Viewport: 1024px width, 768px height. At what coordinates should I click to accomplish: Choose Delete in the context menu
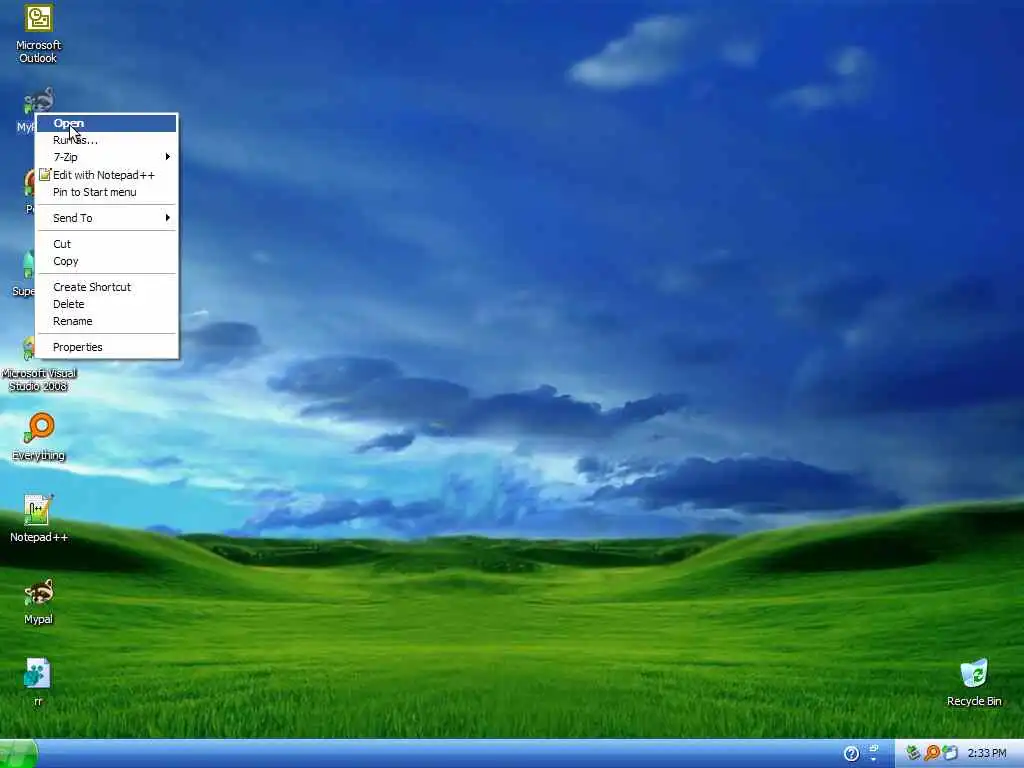coord(106,304)
